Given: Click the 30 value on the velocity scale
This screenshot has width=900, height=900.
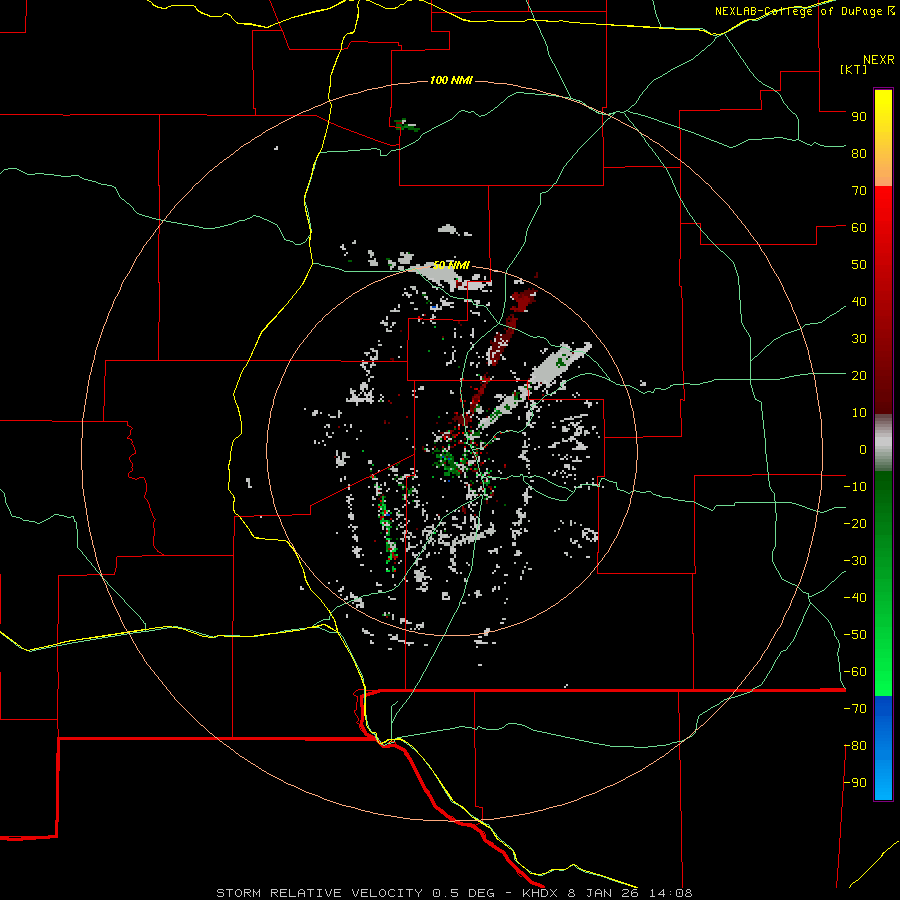Looking at the screenshot, I should (x=859, y=339).
